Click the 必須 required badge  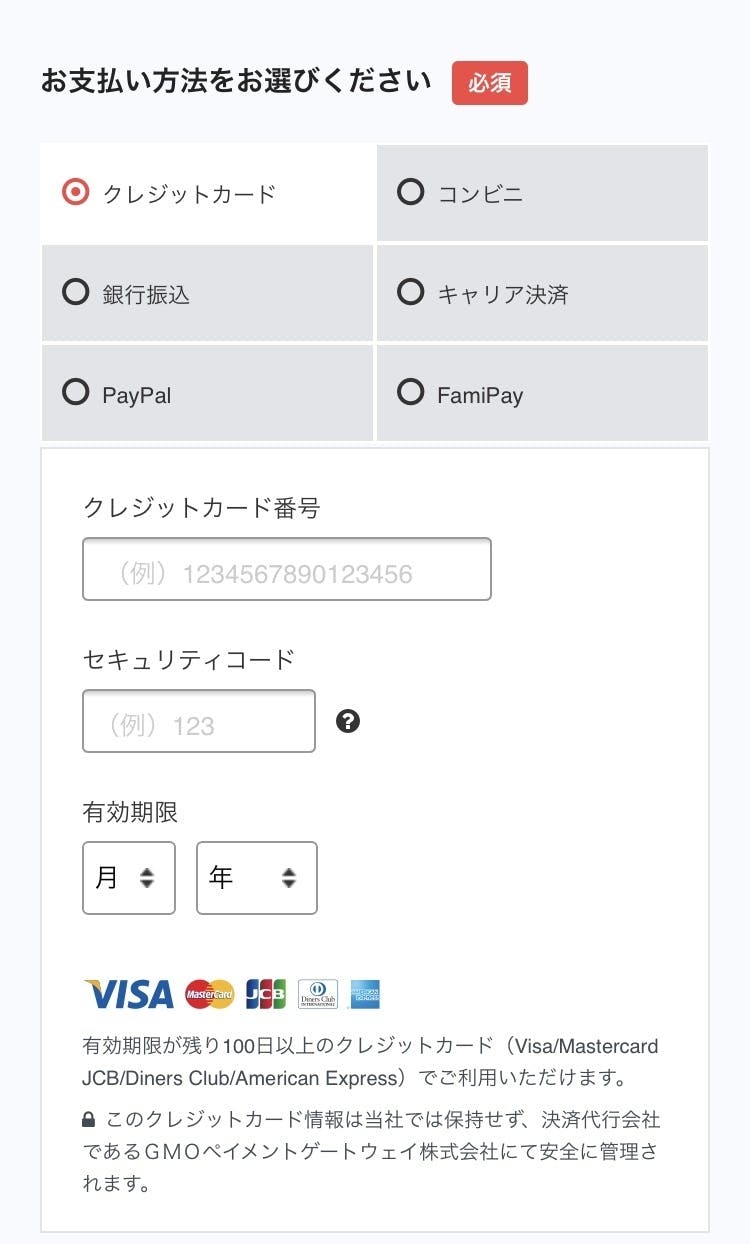490,83
